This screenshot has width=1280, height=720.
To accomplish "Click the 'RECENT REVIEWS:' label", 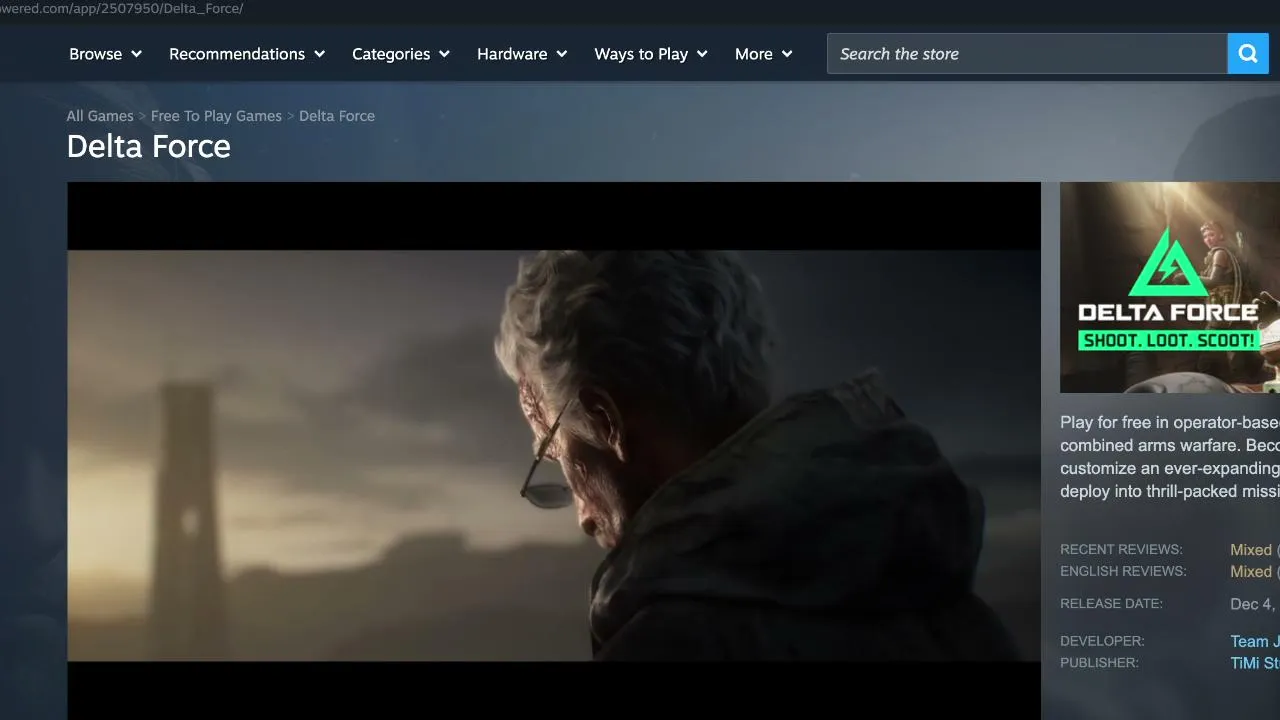I will 1121,550.
